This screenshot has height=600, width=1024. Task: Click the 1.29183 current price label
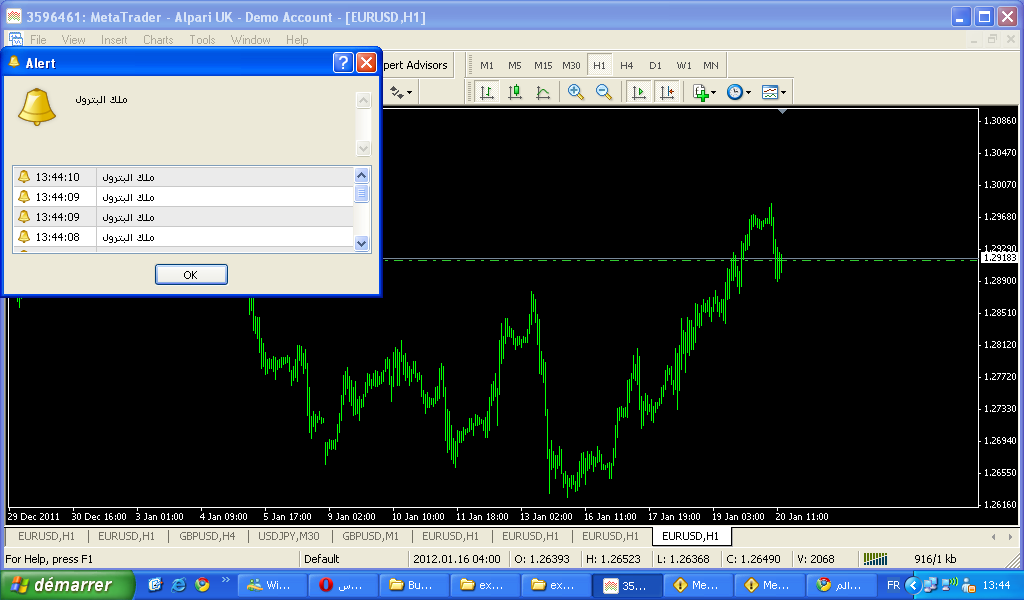1000,258
